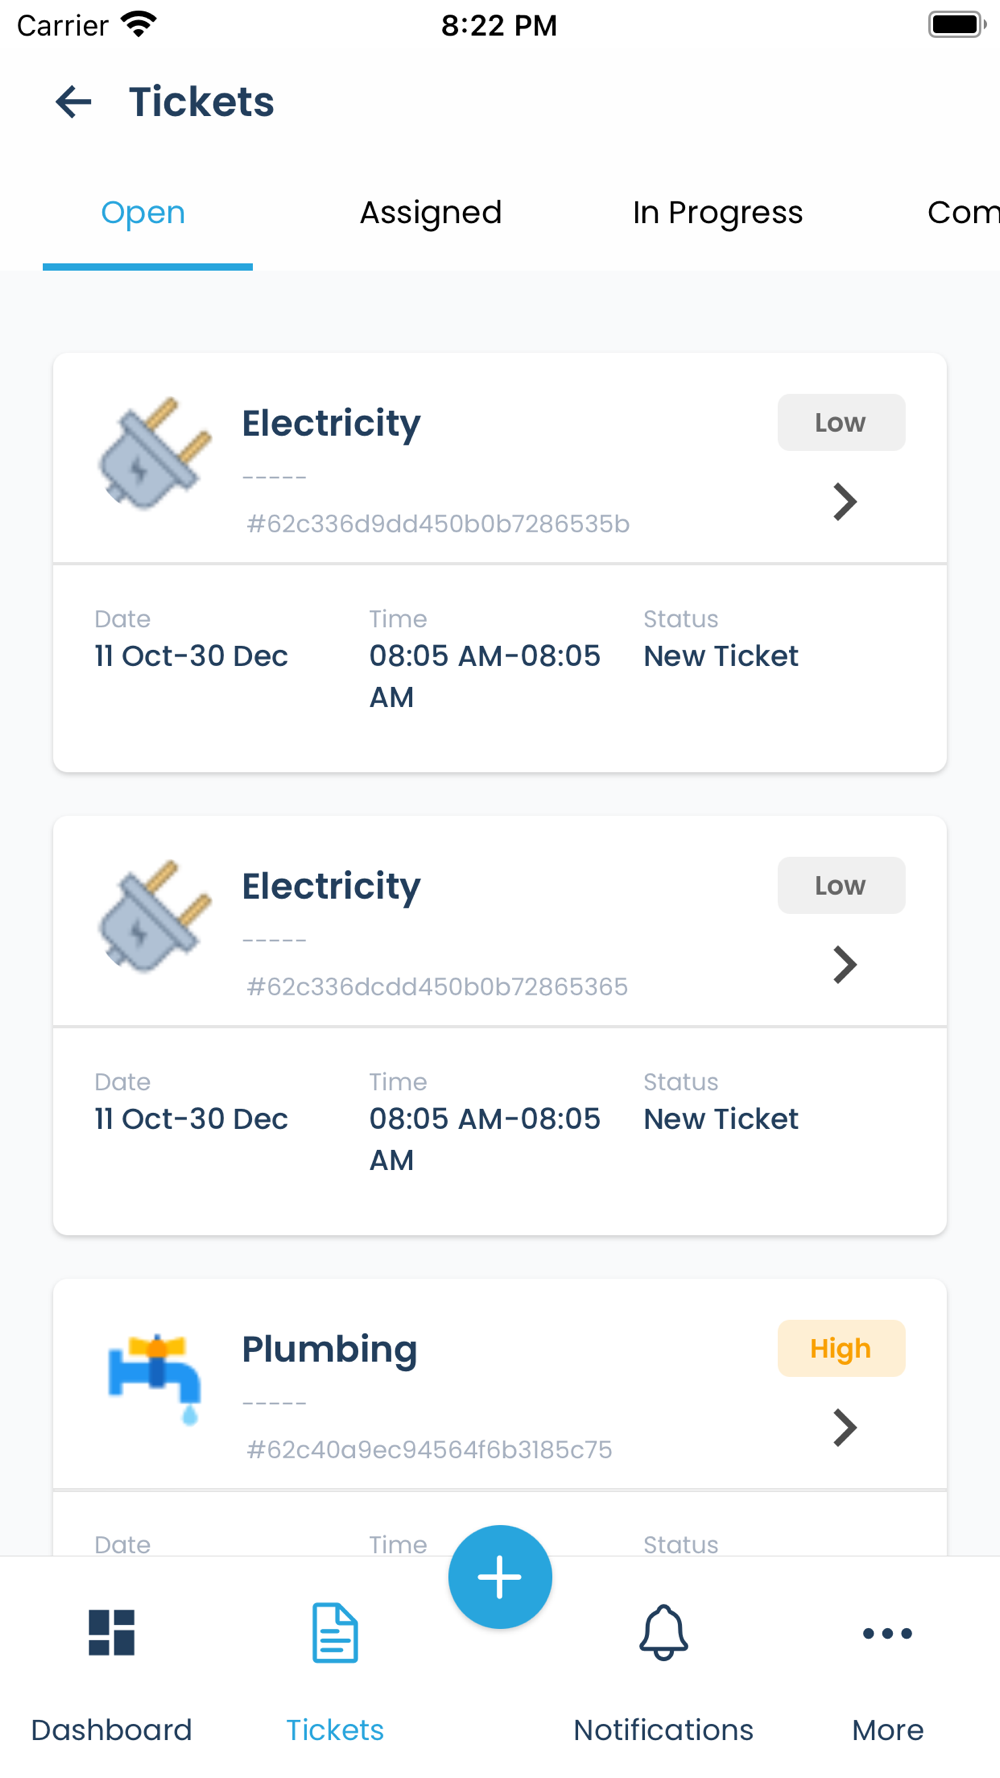The width and height of the screenshot is (1000, 1778).
Task: Tap the Plumbing faucet icon
Action: coord(154,1378)
